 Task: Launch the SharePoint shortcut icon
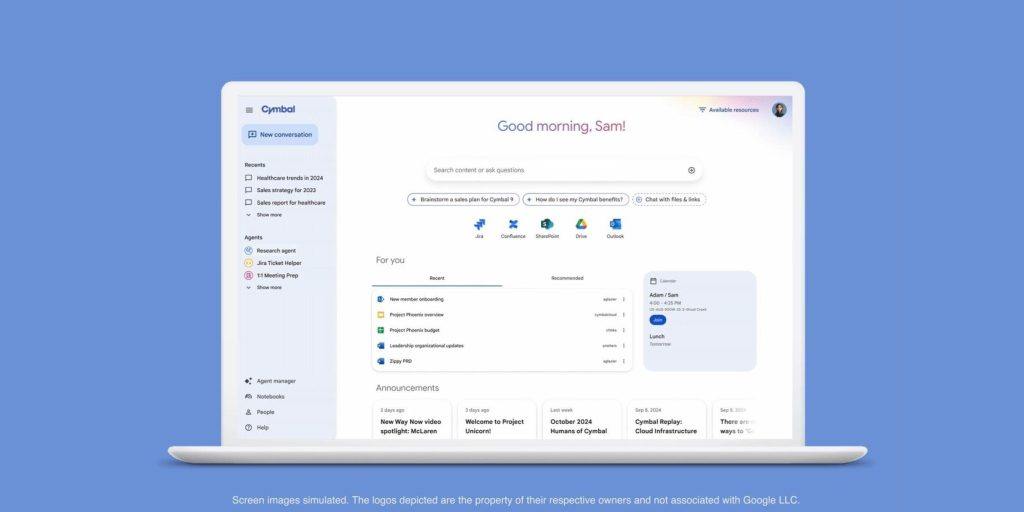(547, 225)
